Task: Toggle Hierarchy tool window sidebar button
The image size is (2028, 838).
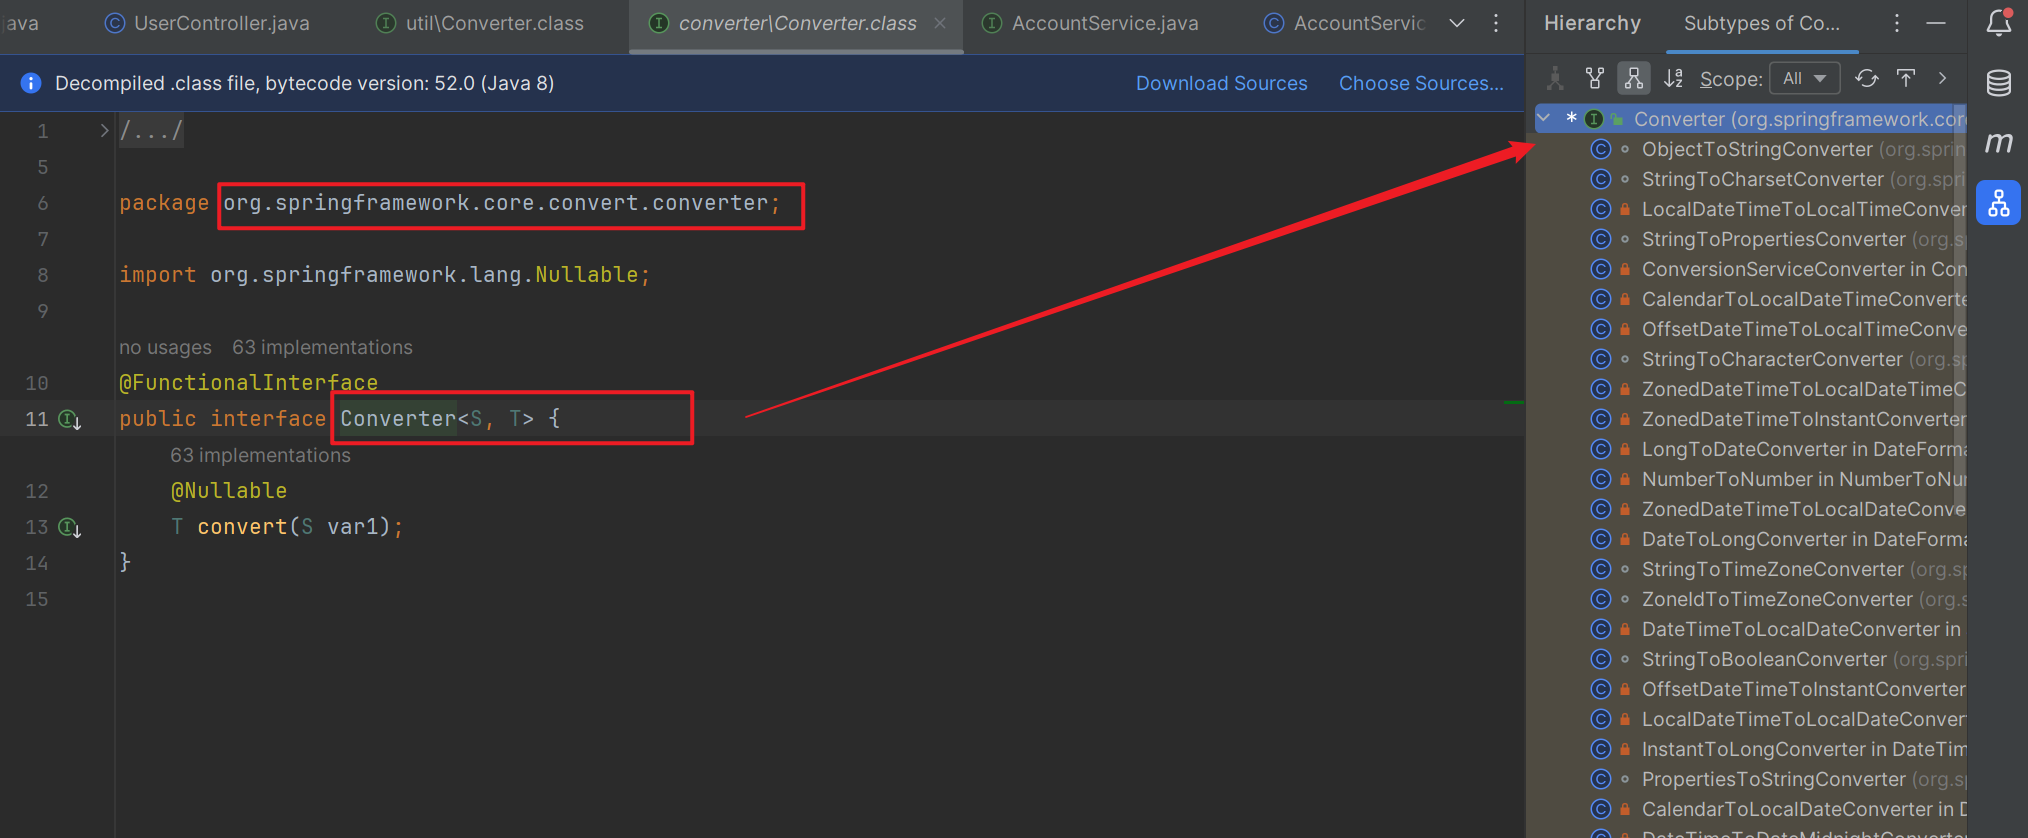Action: 1999,203
